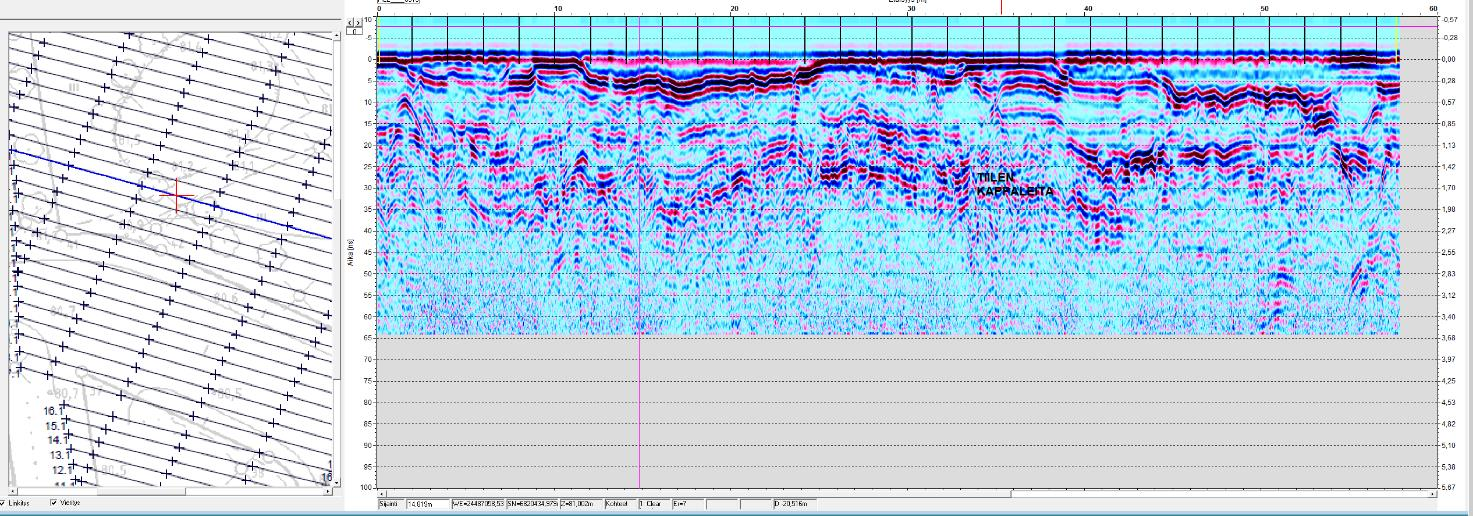Click the '1: Clear' status field
This screenshot has width=1473, height=516.
[x=653, y=504]
